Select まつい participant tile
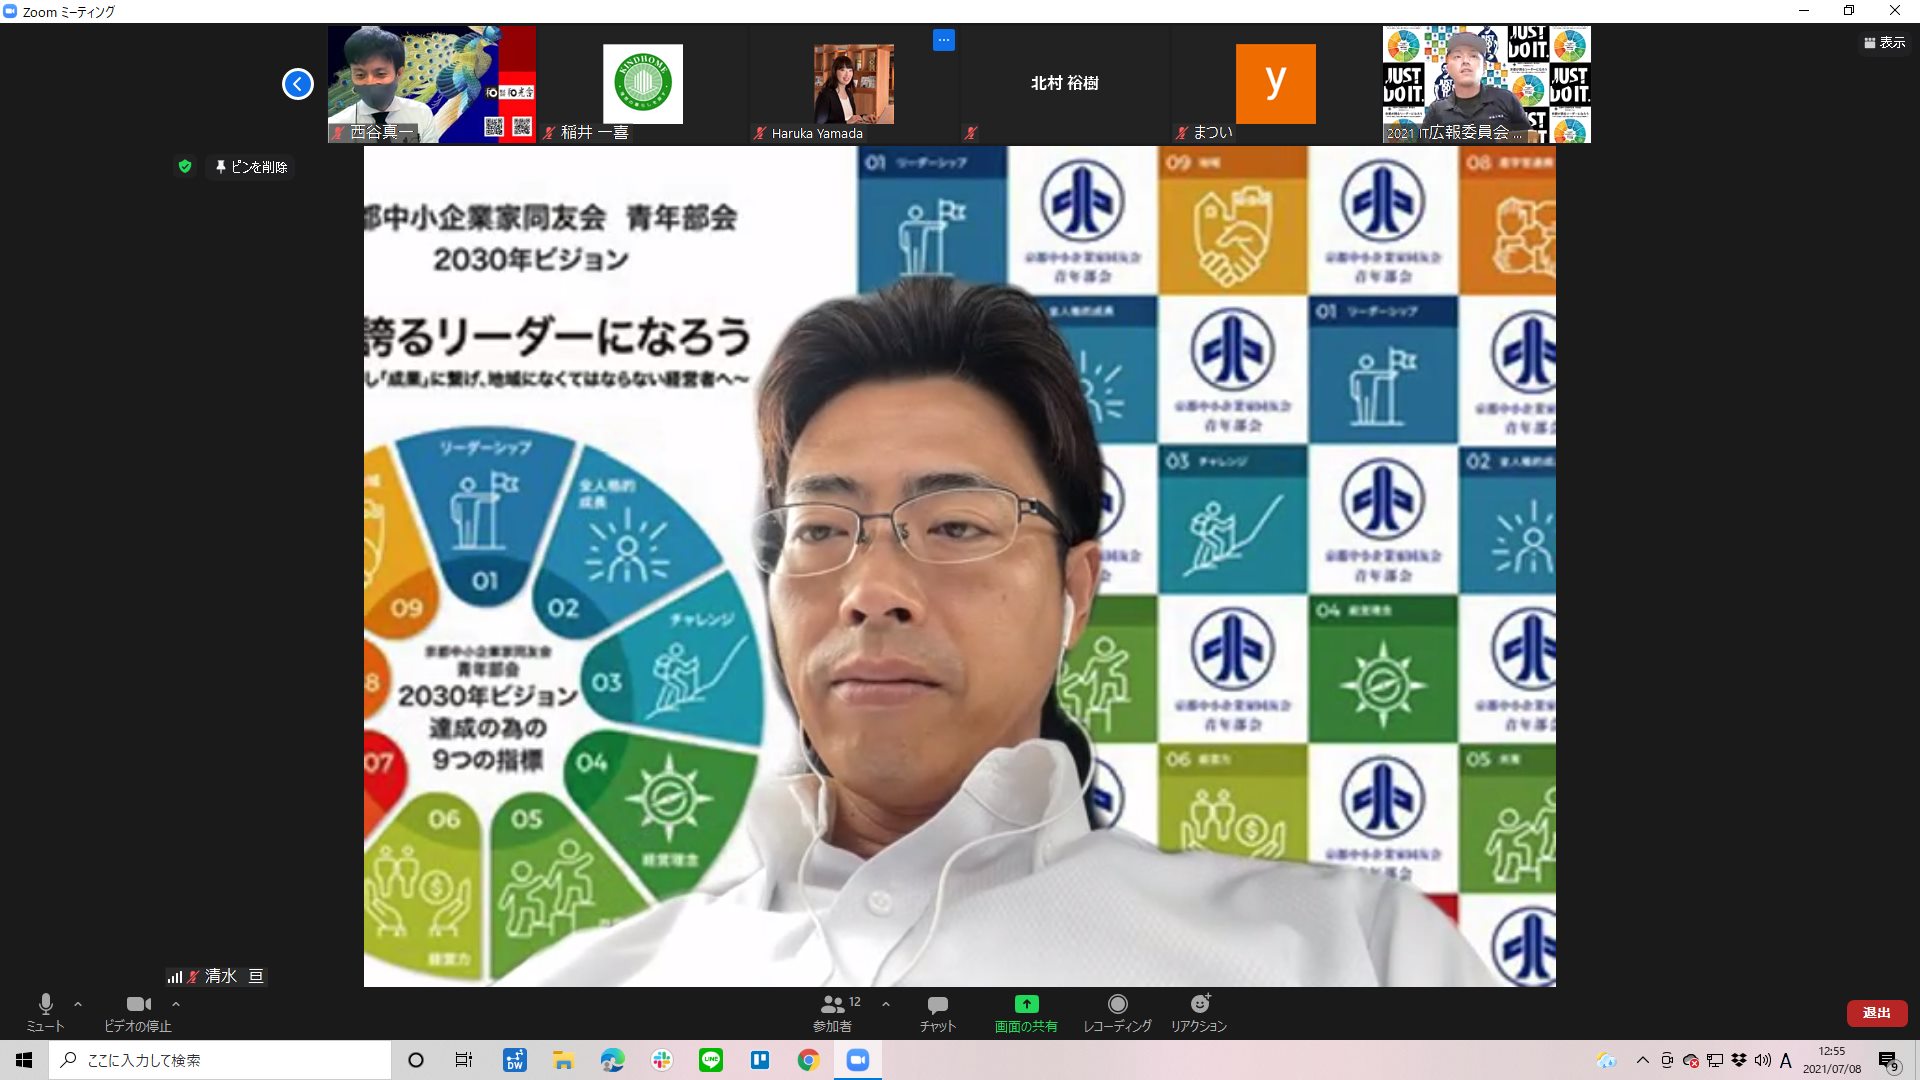The width and height of the screenshot is (1920, 1080). (x=1275, y=84)
